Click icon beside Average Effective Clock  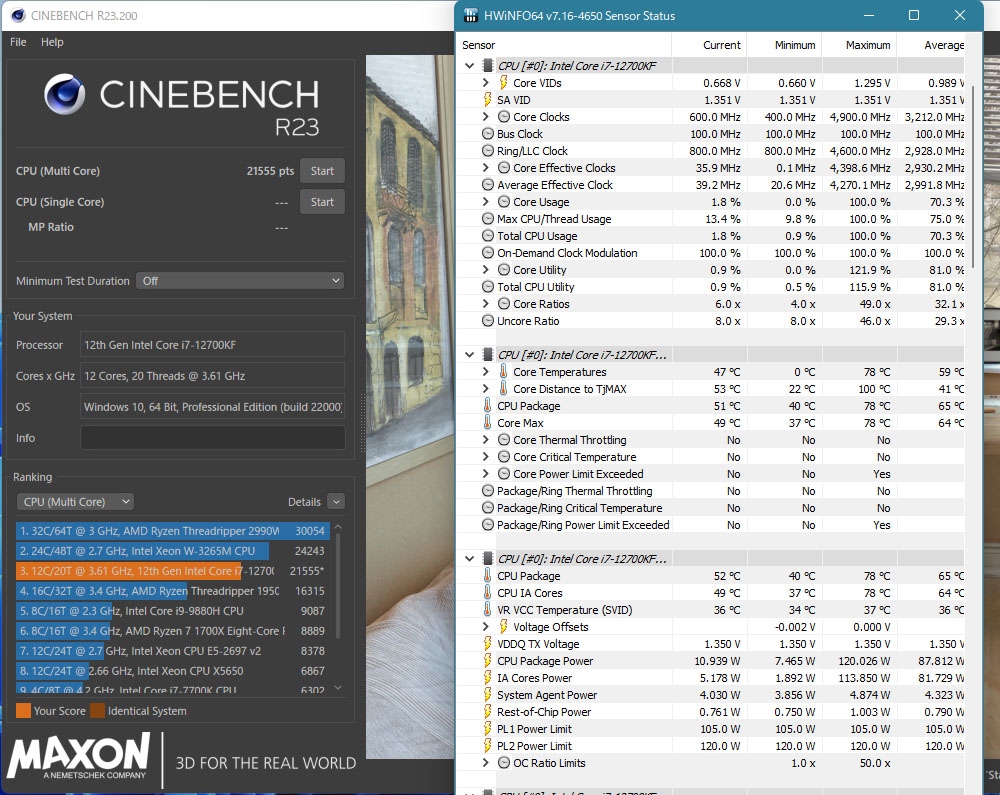tap(488, 185)
